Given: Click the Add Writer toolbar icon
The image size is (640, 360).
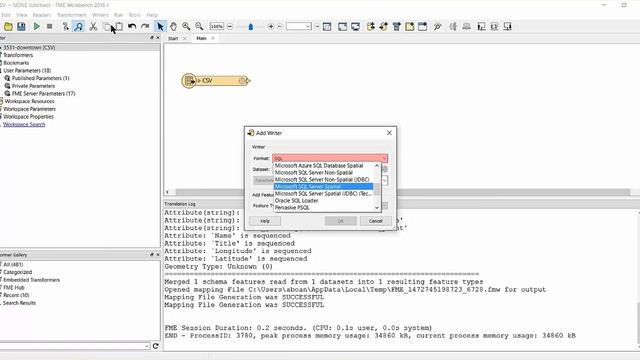Looking at the screenshot, I should (x=384, y=27).
